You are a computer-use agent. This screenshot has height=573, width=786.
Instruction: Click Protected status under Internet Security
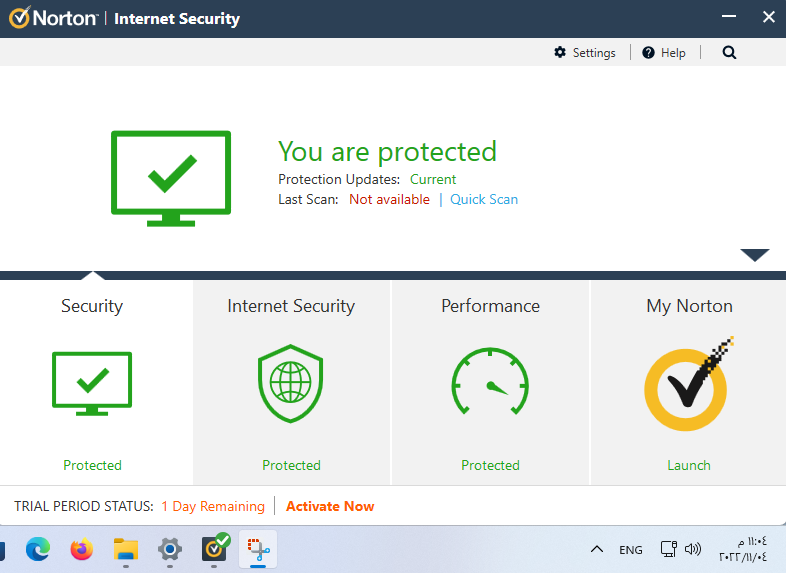tap(291, 465)
